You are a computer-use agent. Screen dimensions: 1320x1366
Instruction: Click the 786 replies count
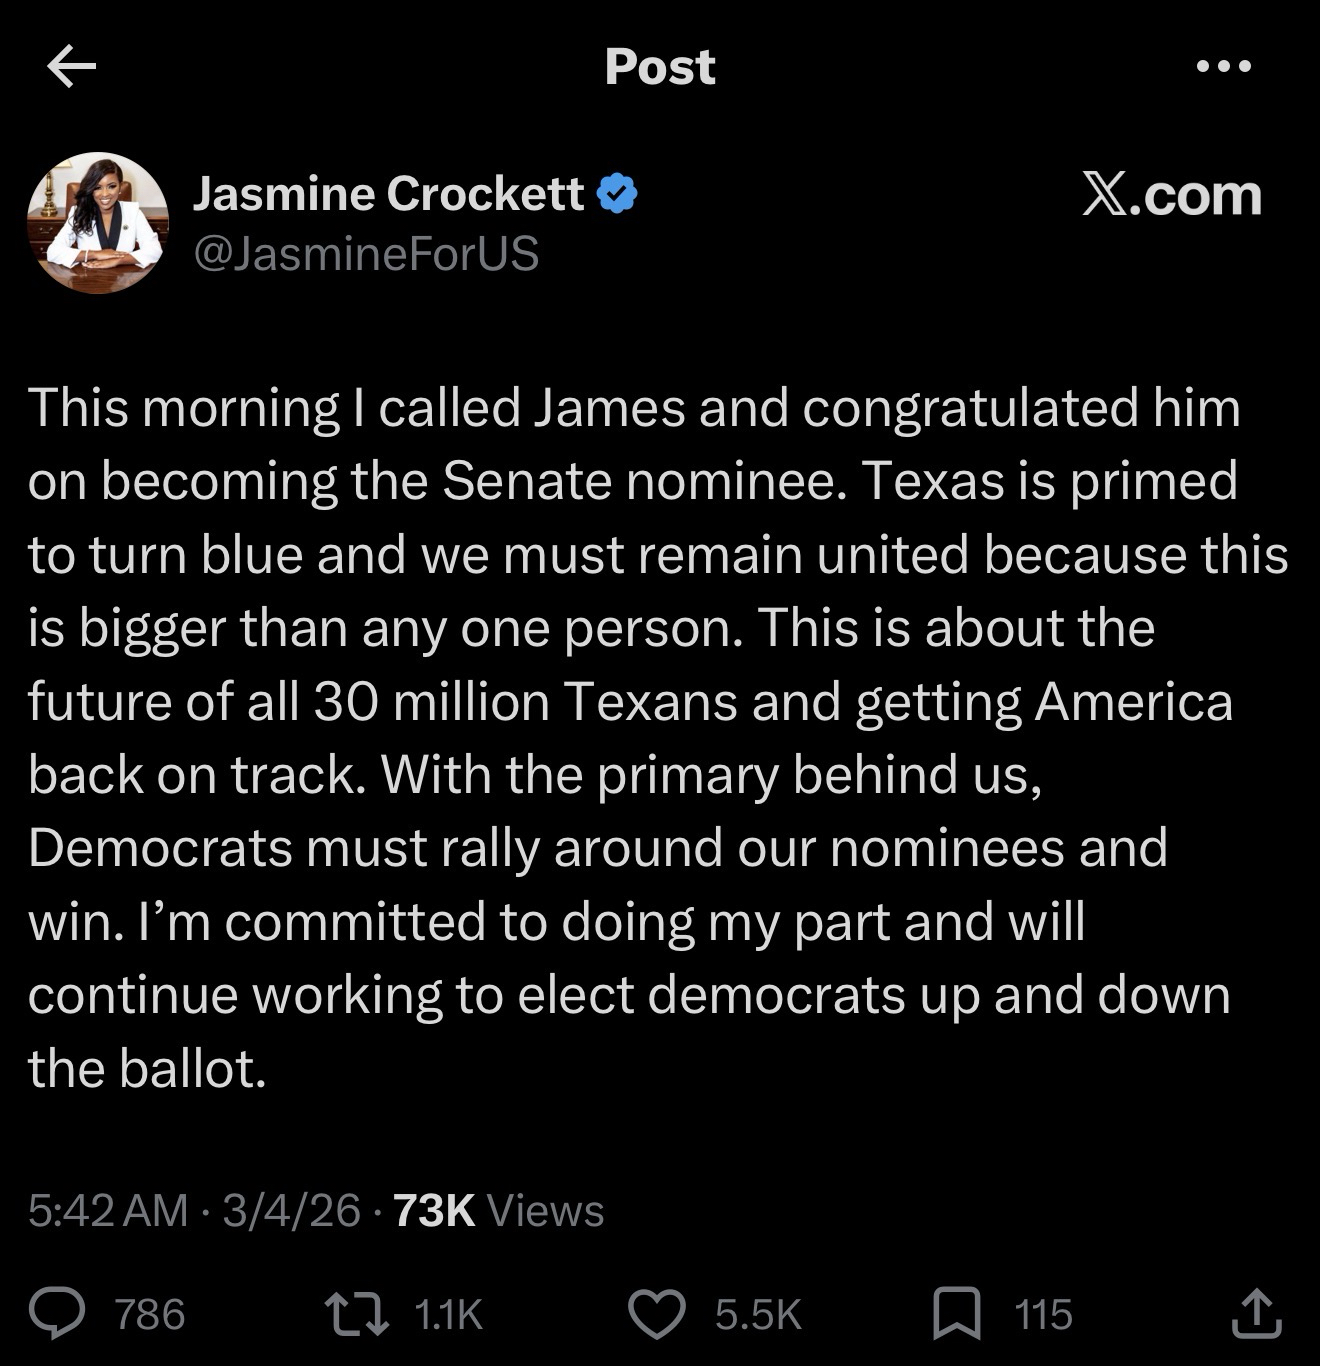[x=150, y=1314]
